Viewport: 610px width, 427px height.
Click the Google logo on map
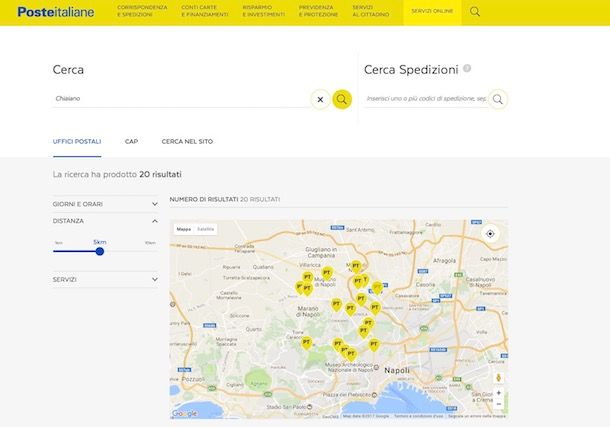pyautogui.click(x=184, y=413)
